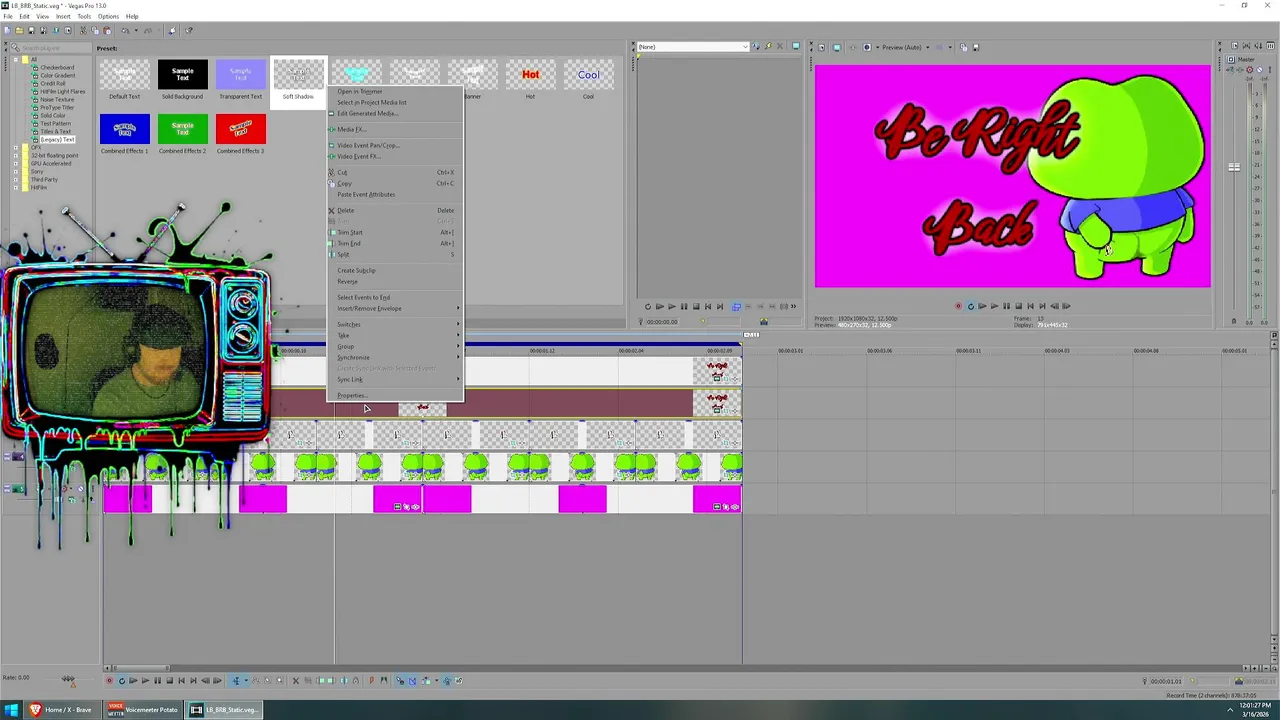Expand the Third Party folder
The height and width of the screenshot is (720, 1280).
[x=15, y=180]
